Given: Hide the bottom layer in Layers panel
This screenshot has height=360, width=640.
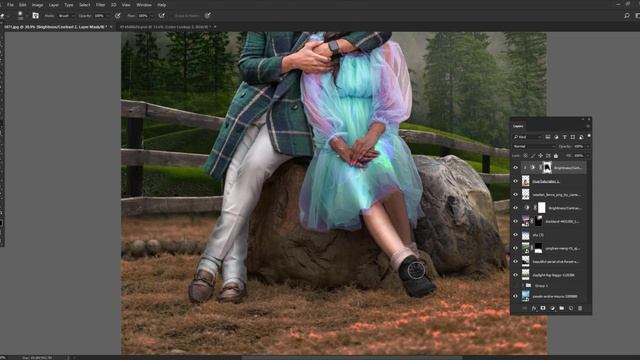Looking at the screenshot, I should click(x=516, y=296).
